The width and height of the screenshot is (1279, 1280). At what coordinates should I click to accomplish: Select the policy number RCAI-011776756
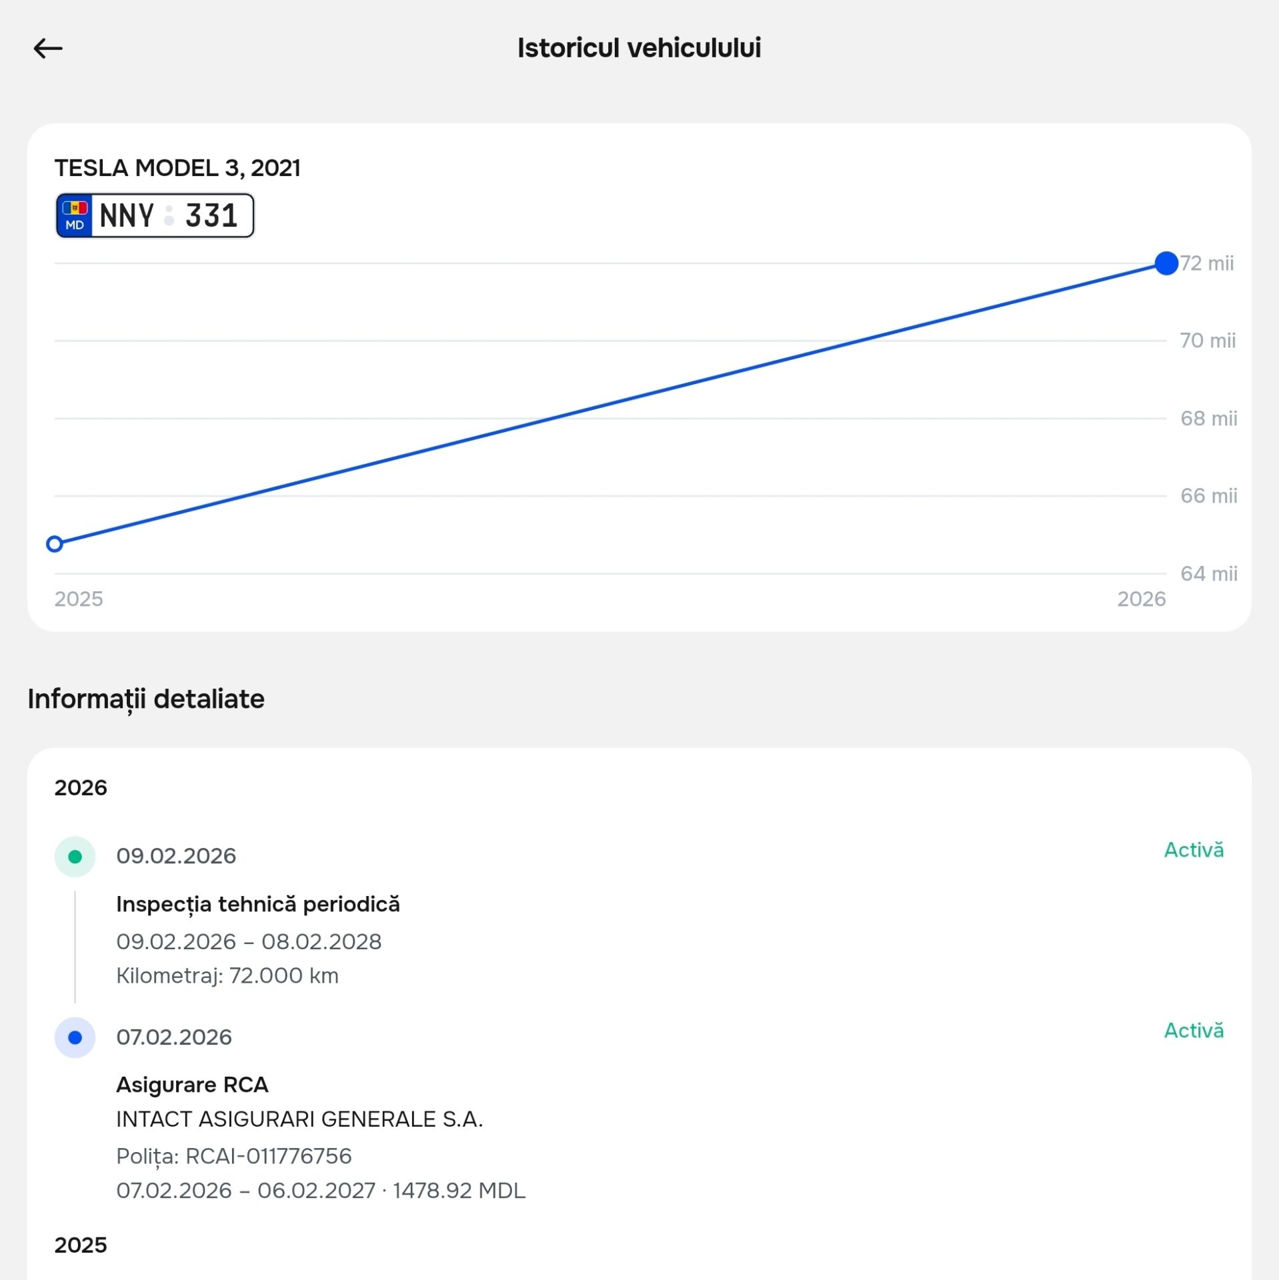point(268,1156)
